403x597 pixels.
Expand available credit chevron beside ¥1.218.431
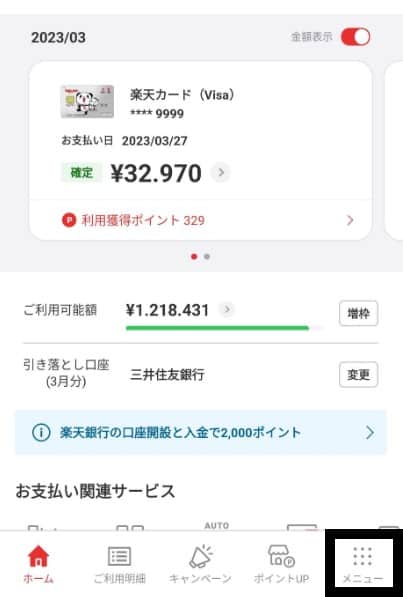[x=227, y=309]
